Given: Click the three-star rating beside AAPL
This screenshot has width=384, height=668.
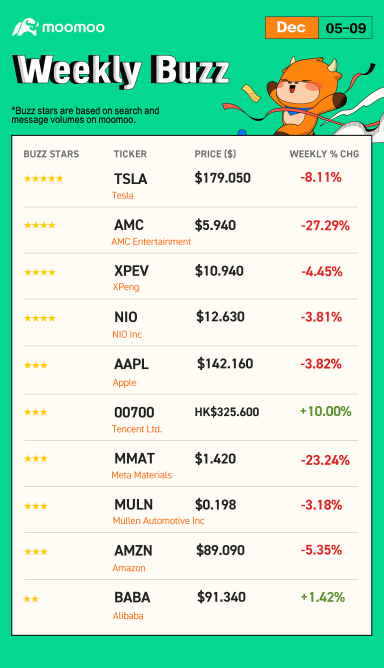Looking at the screenshot, I should click(36, 365).
